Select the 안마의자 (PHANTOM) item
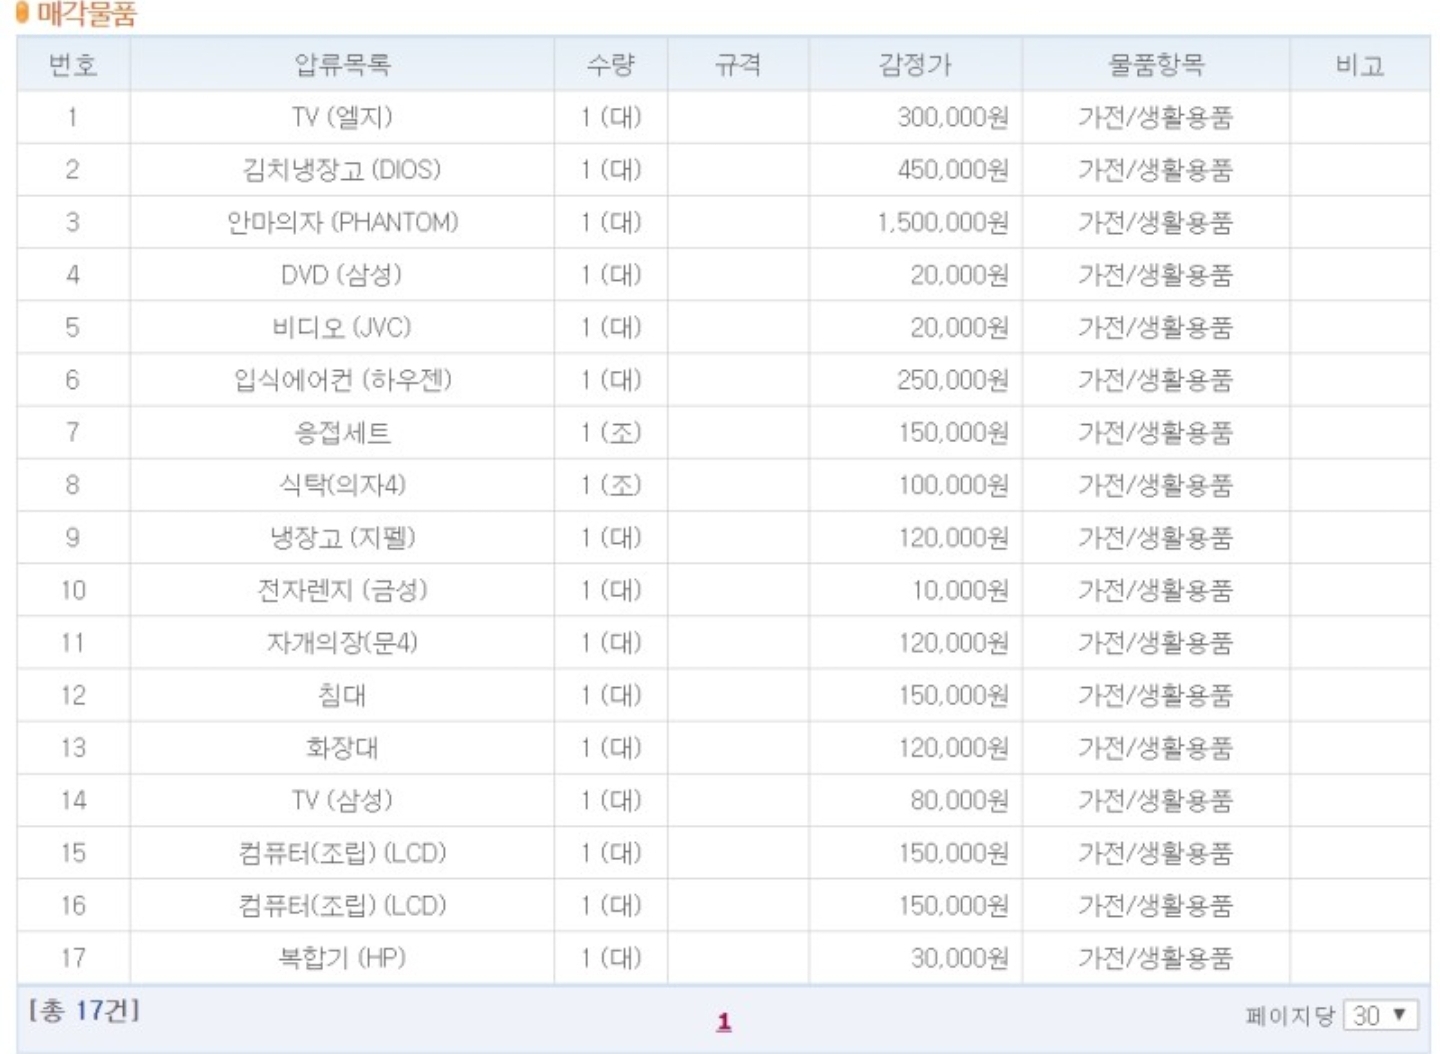 coord(342,222)
